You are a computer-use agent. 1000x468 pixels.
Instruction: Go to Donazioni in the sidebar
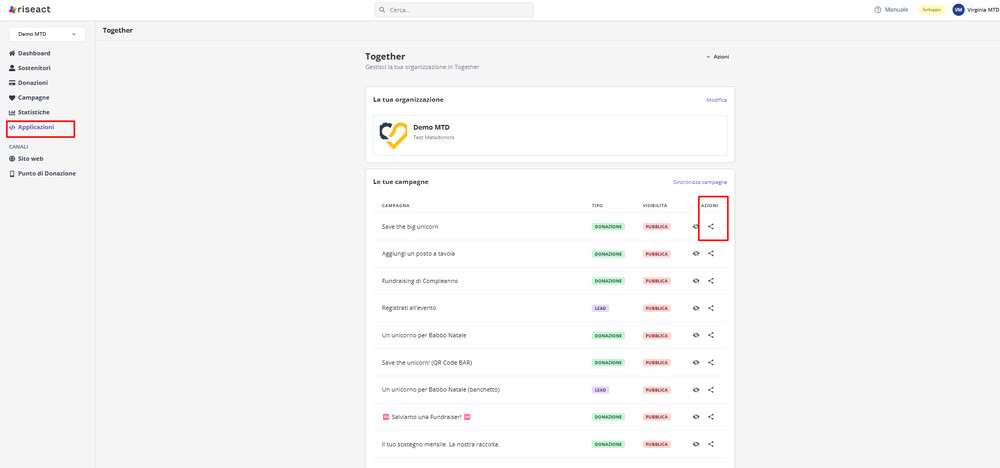32,83
